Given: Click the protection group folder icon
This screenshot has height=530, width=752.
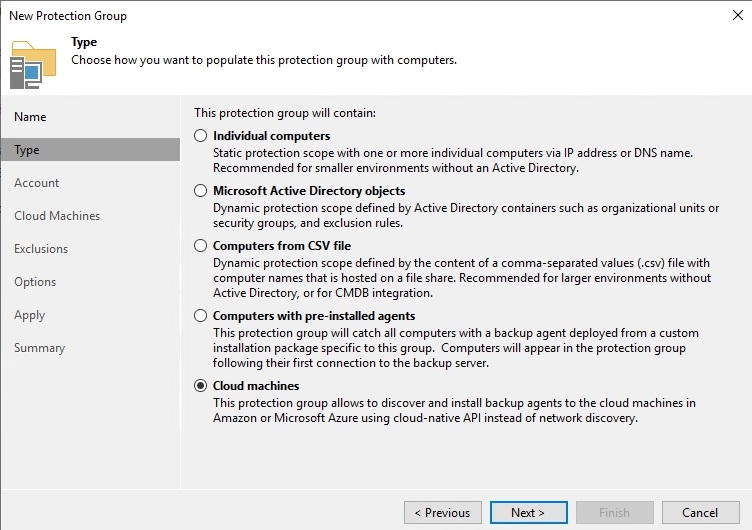Looking at the screenshot, I should (x=33, y=65).
